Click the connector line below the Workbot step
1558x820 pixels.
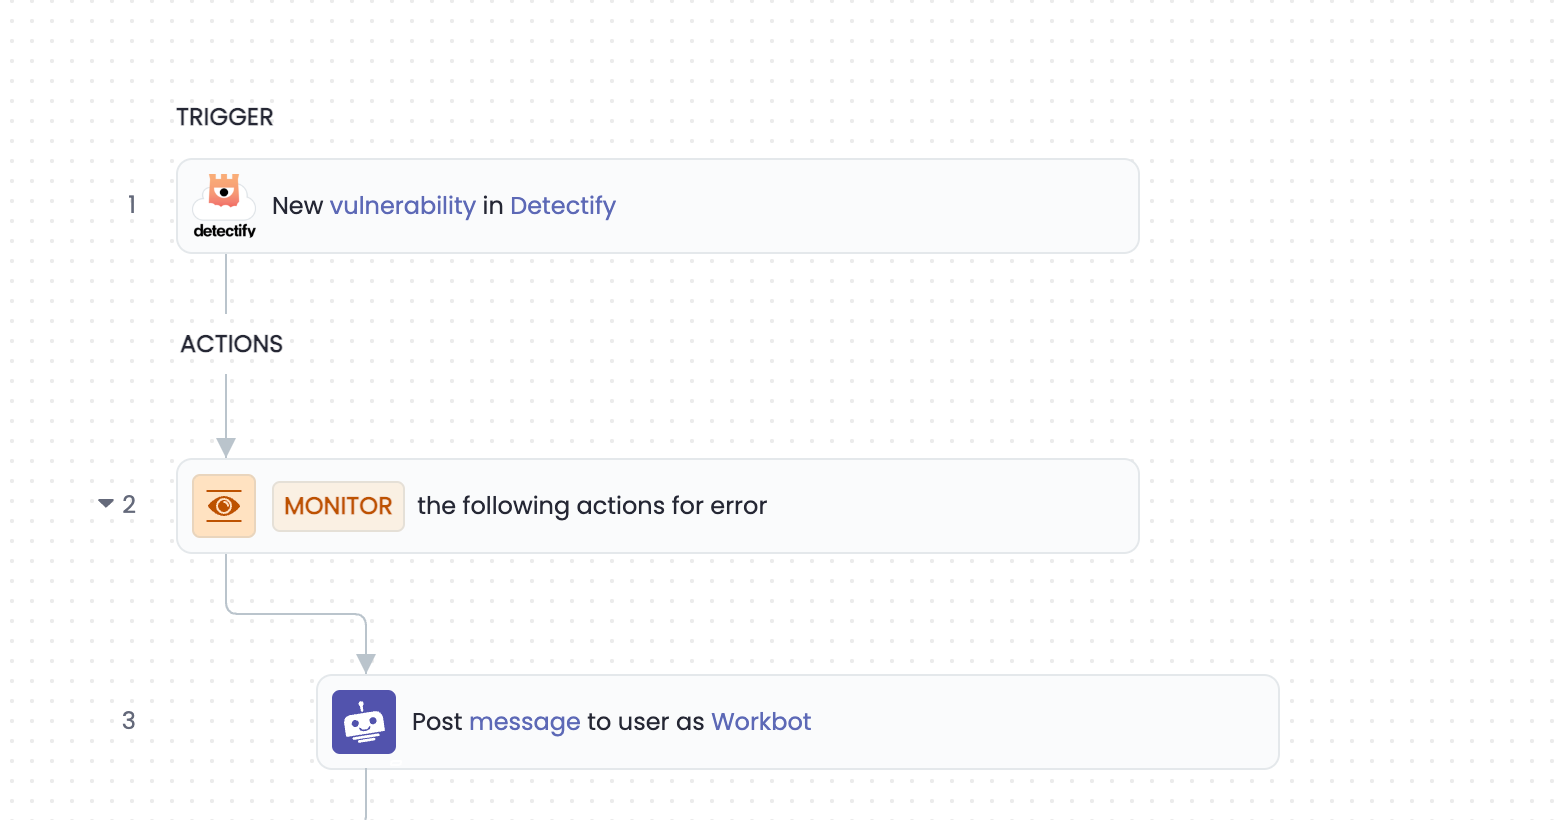[366, 794]
